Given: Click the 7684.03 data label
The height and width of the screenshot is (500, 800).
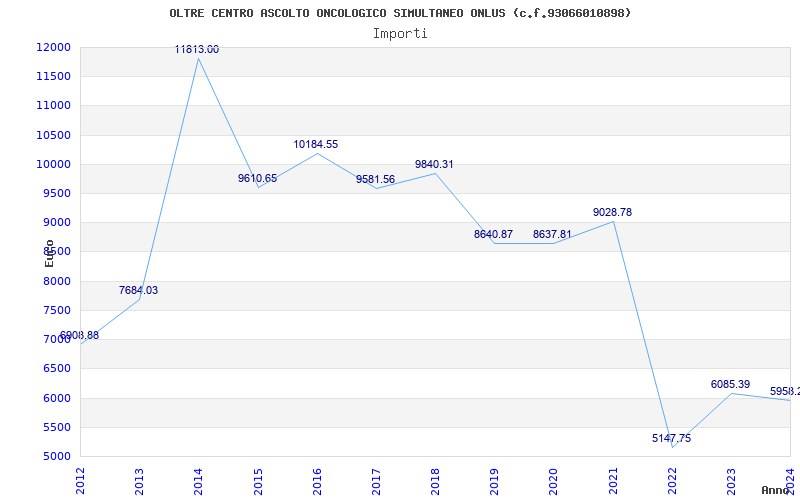Looking at the screenshot, I should coord(138,290).
